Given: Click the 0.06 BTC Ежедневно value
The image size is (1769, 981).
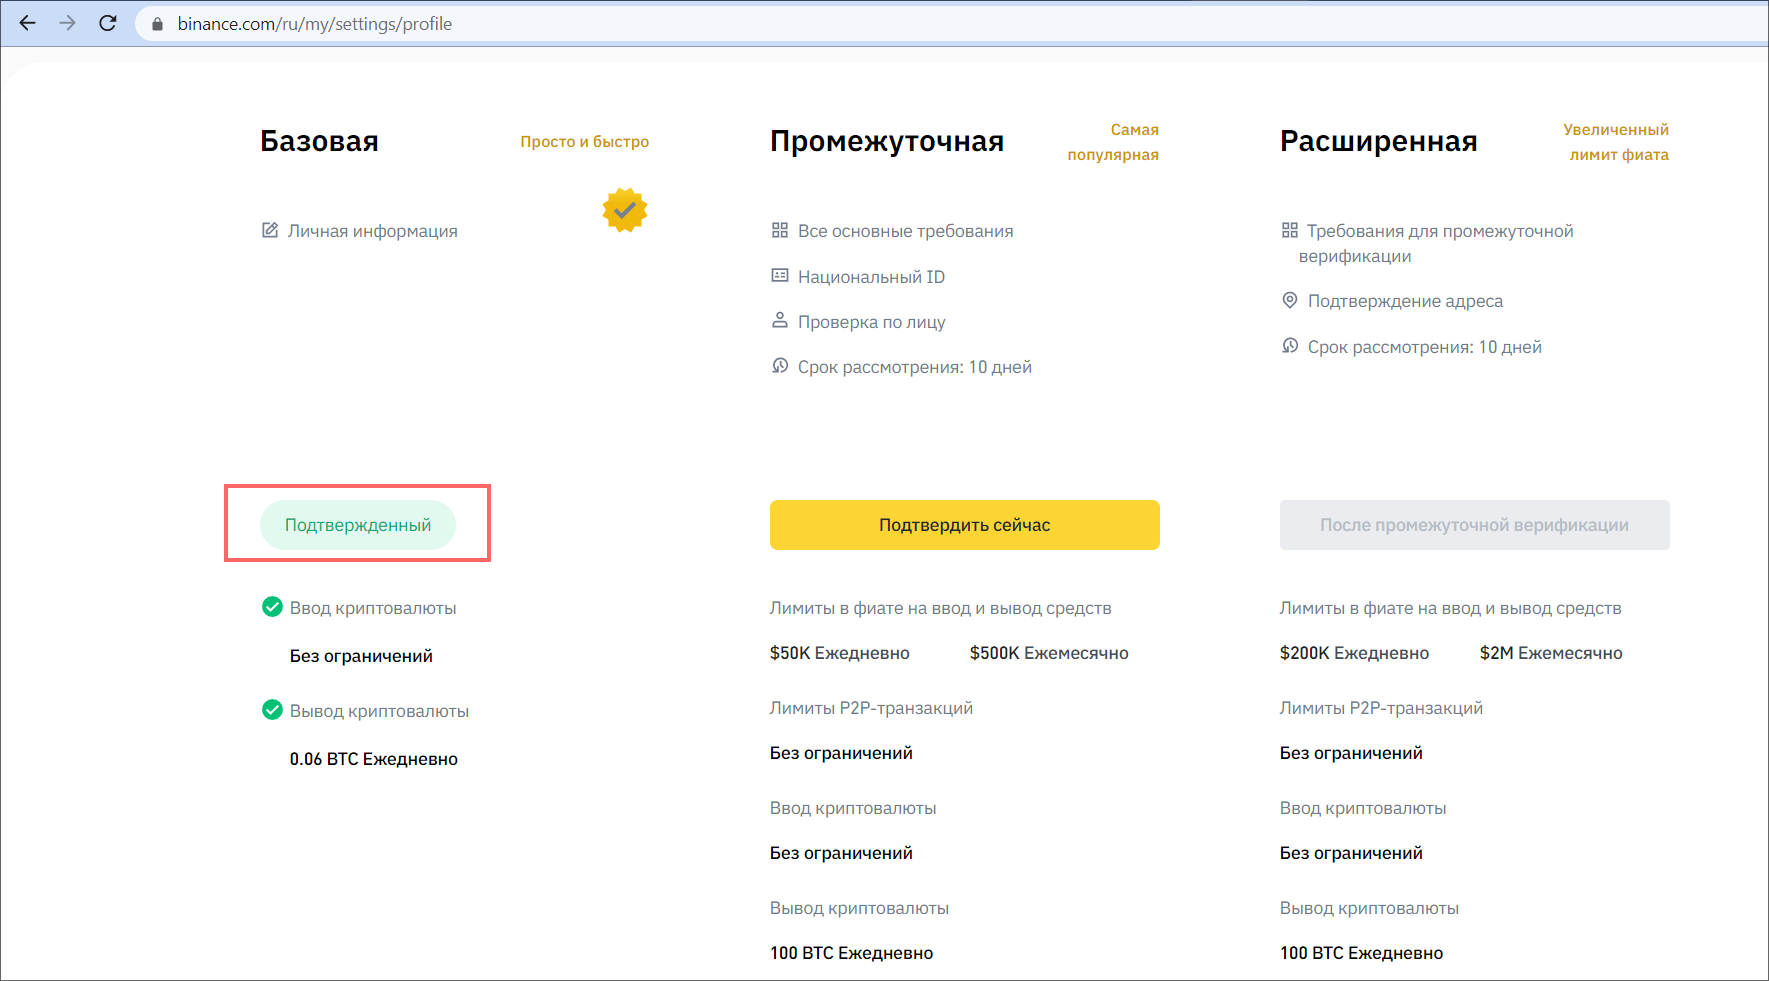Looking at the screenshot, I should pos(374,759).
